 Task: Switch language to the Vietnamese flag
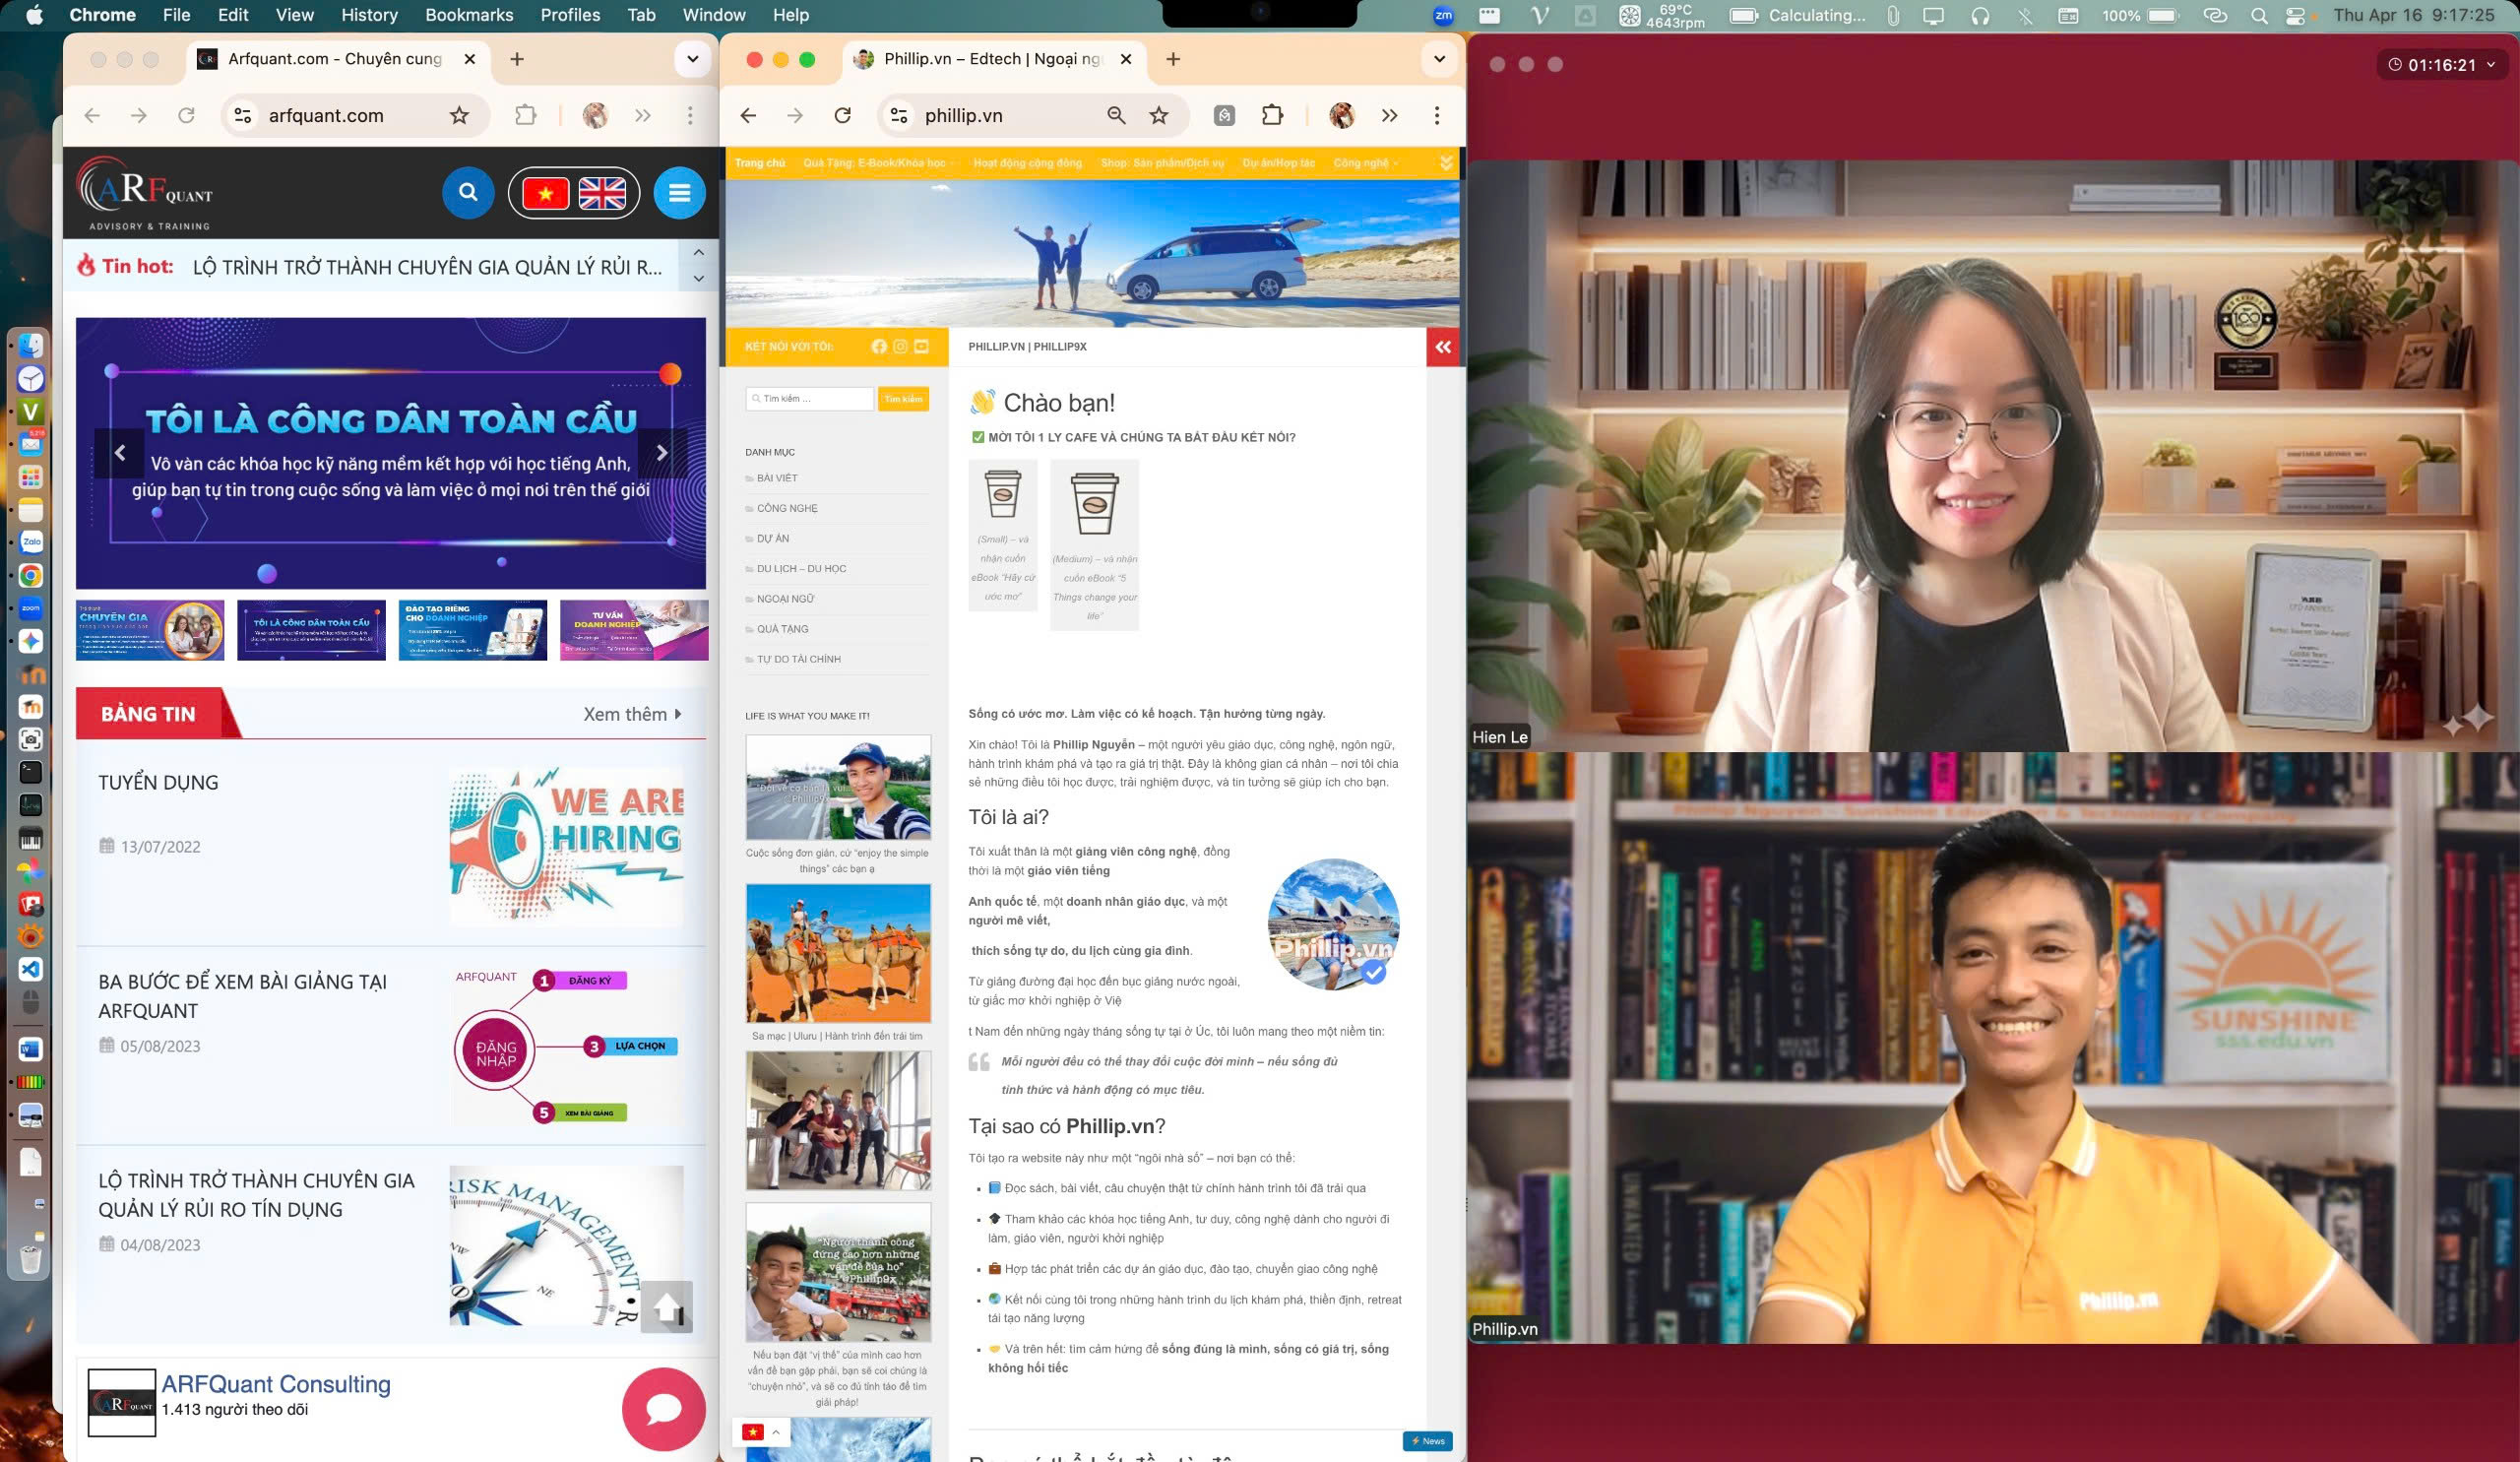(x=546, y=193)
